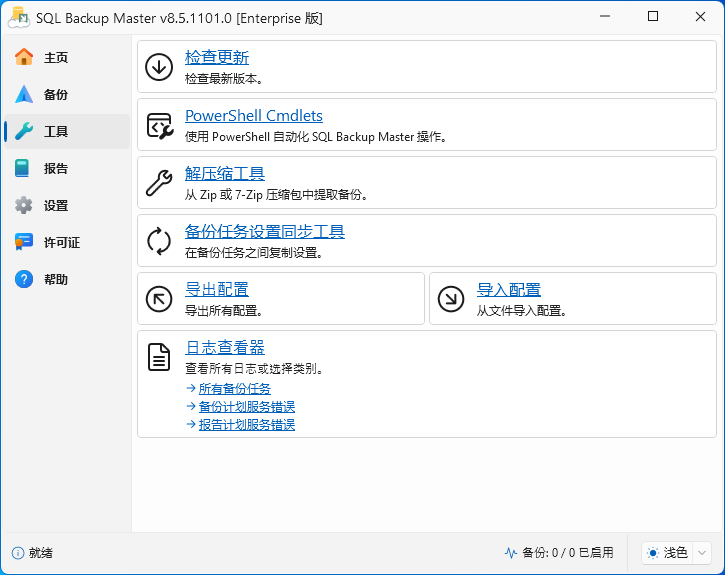Maximize the SQL Backup Master window
This screenshot has height=575, width=725.
coord(653,17)
